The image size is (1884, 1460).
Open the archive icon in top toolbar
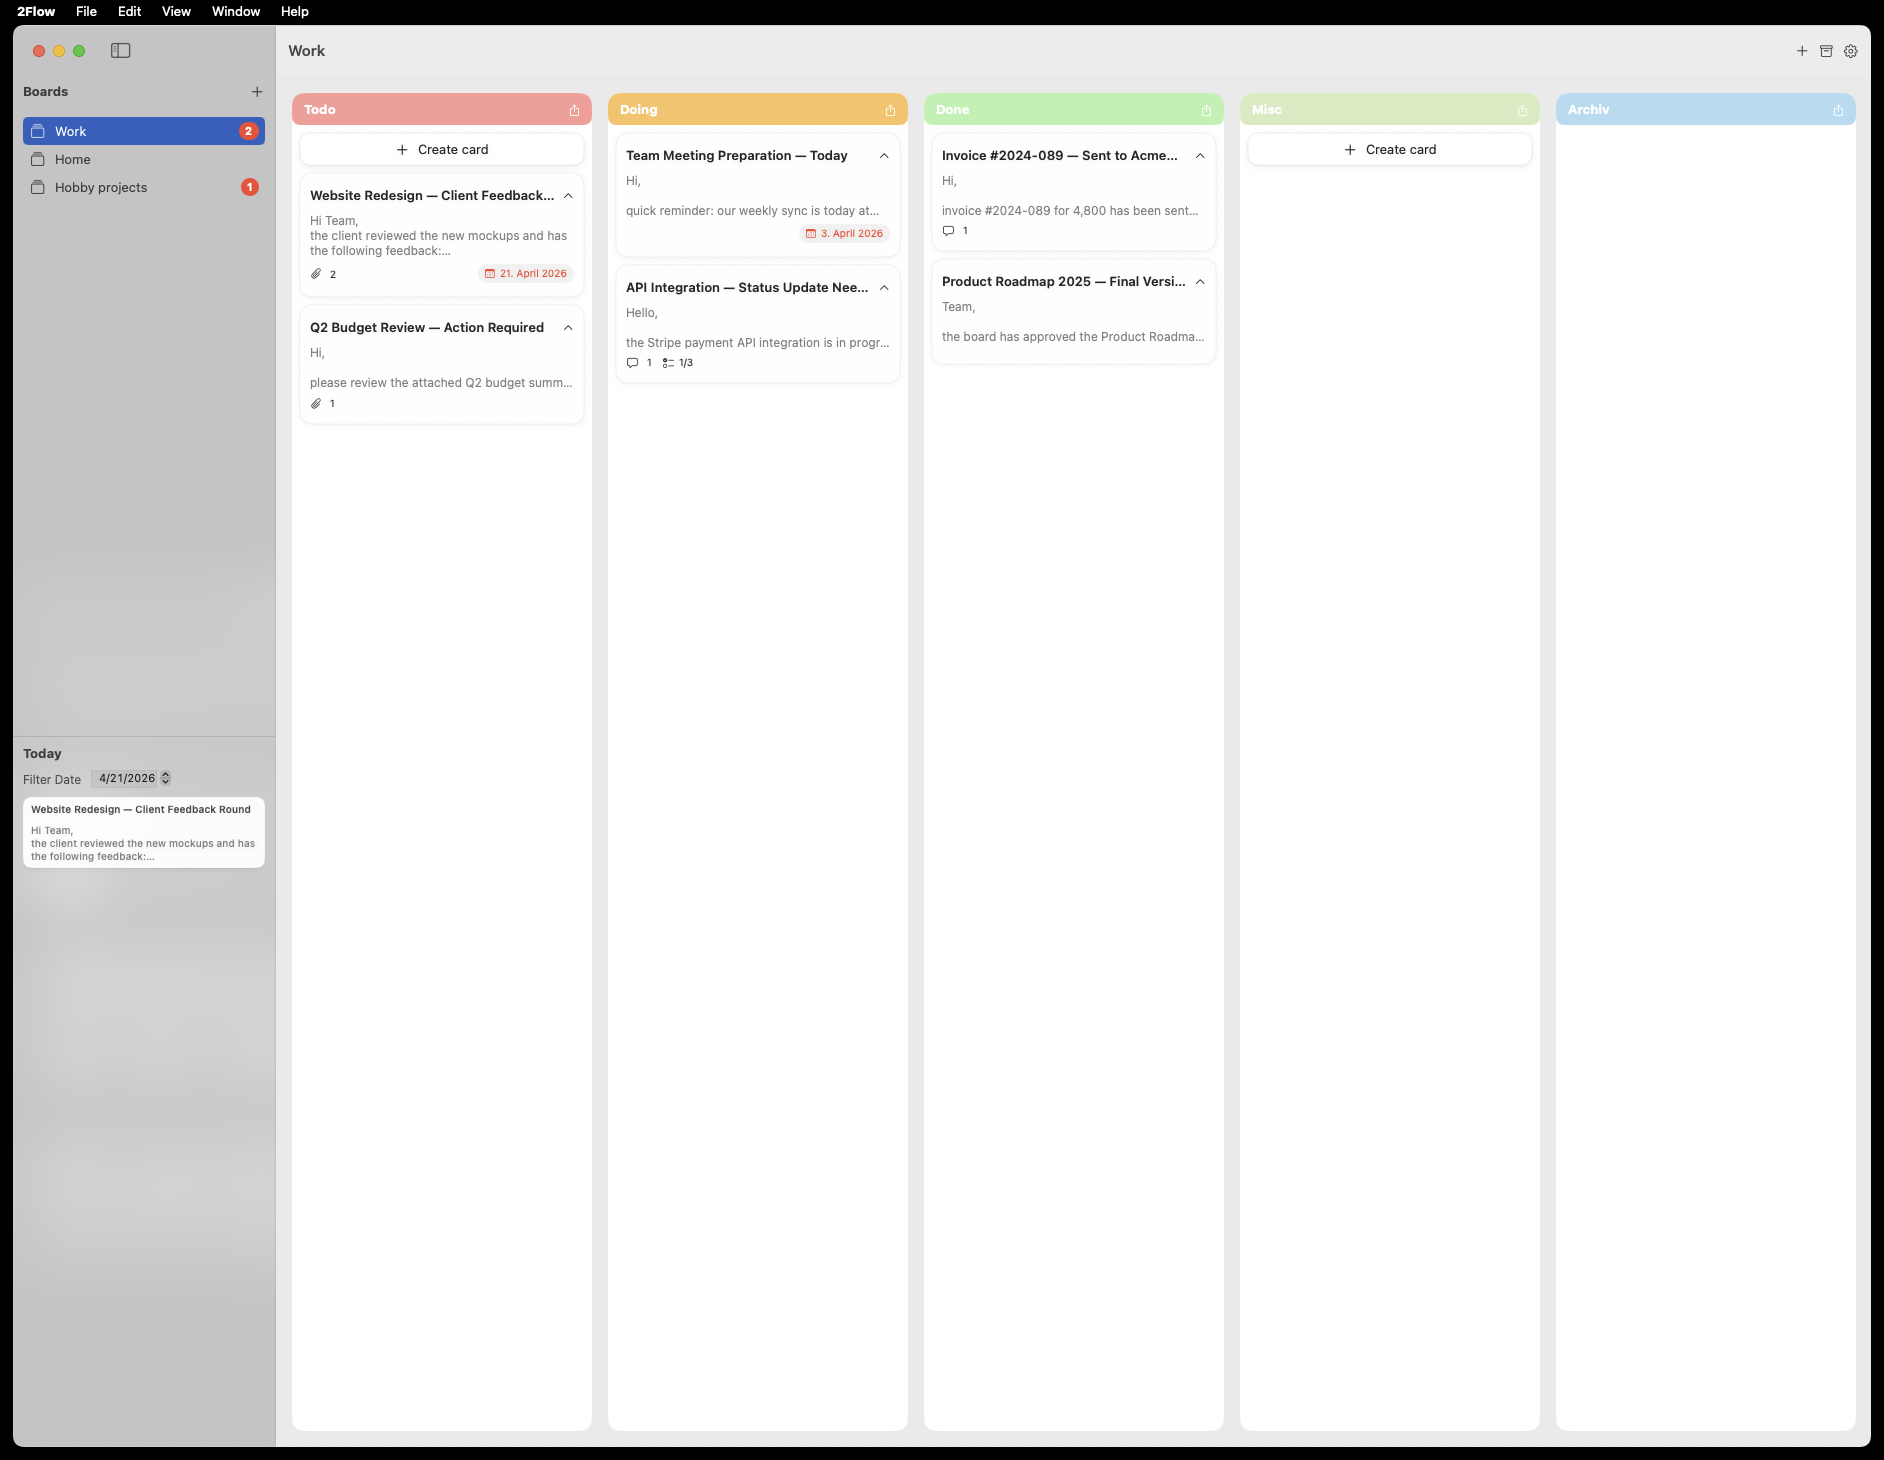pos(1826,51)
